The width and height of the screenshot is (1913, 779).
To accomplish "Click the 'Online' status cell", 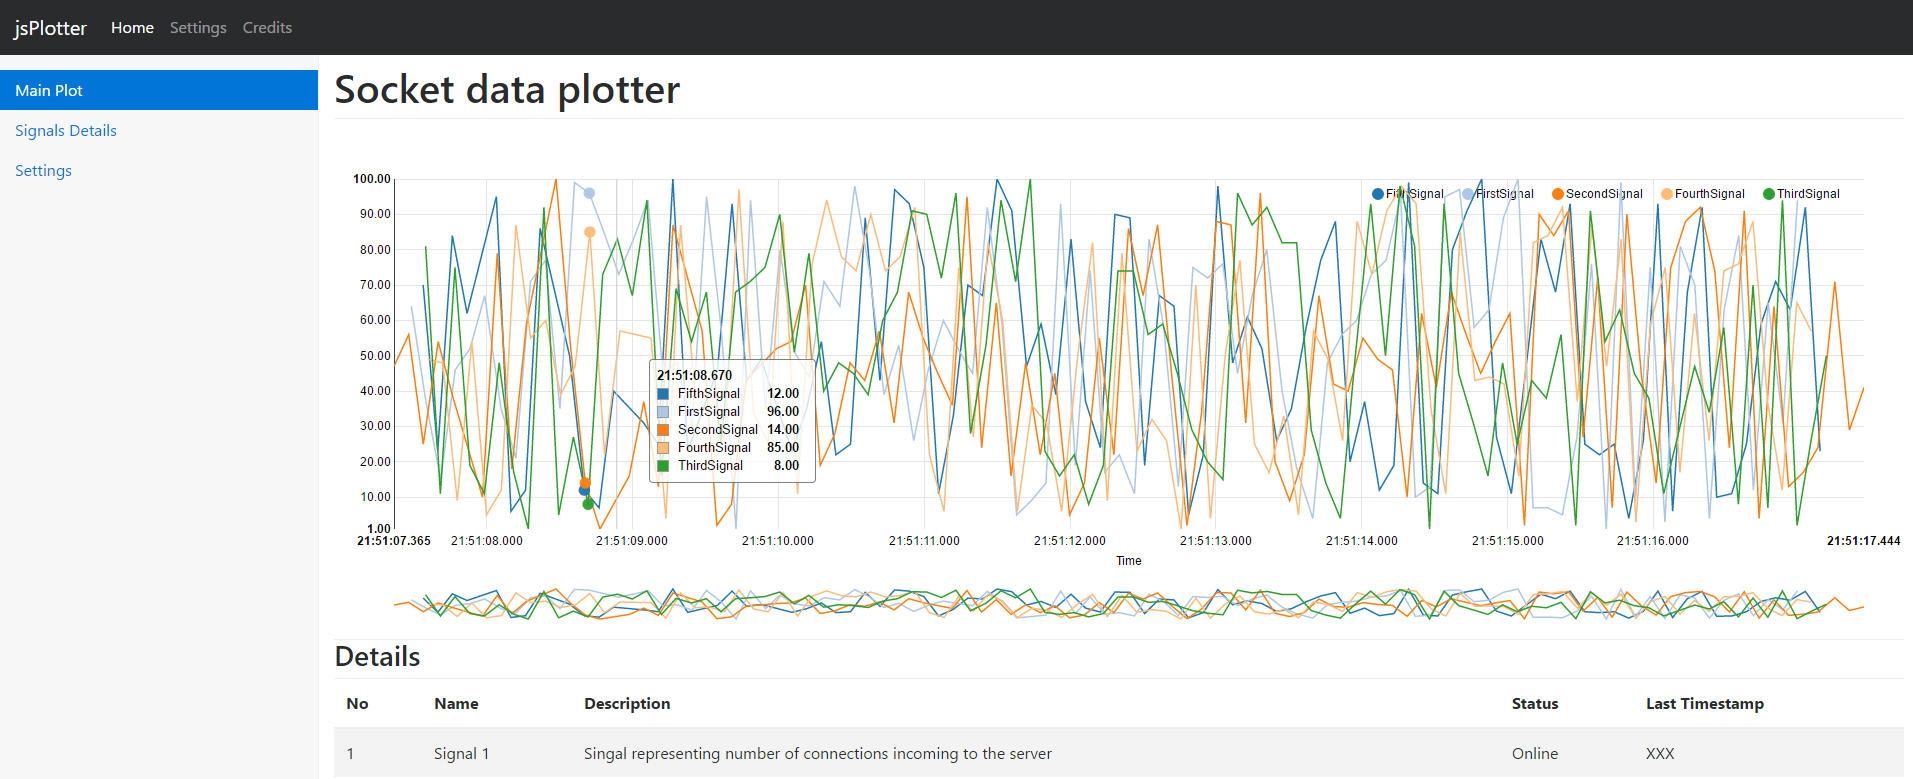I will tap(1535, 753).
